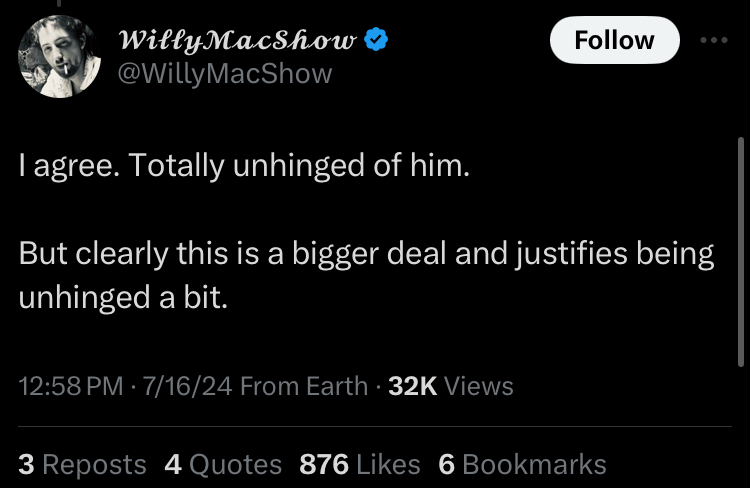Show the 876 Likes list
The height and width of the screenshot is (488, 750).
[x=360, y=465]
